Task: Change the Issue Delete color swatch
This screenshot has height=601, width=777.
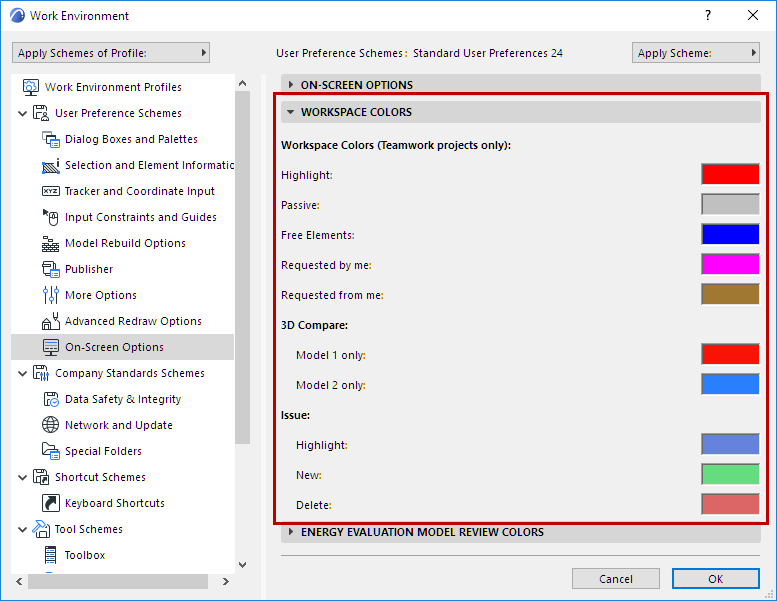Action: (x=730, y=504)
